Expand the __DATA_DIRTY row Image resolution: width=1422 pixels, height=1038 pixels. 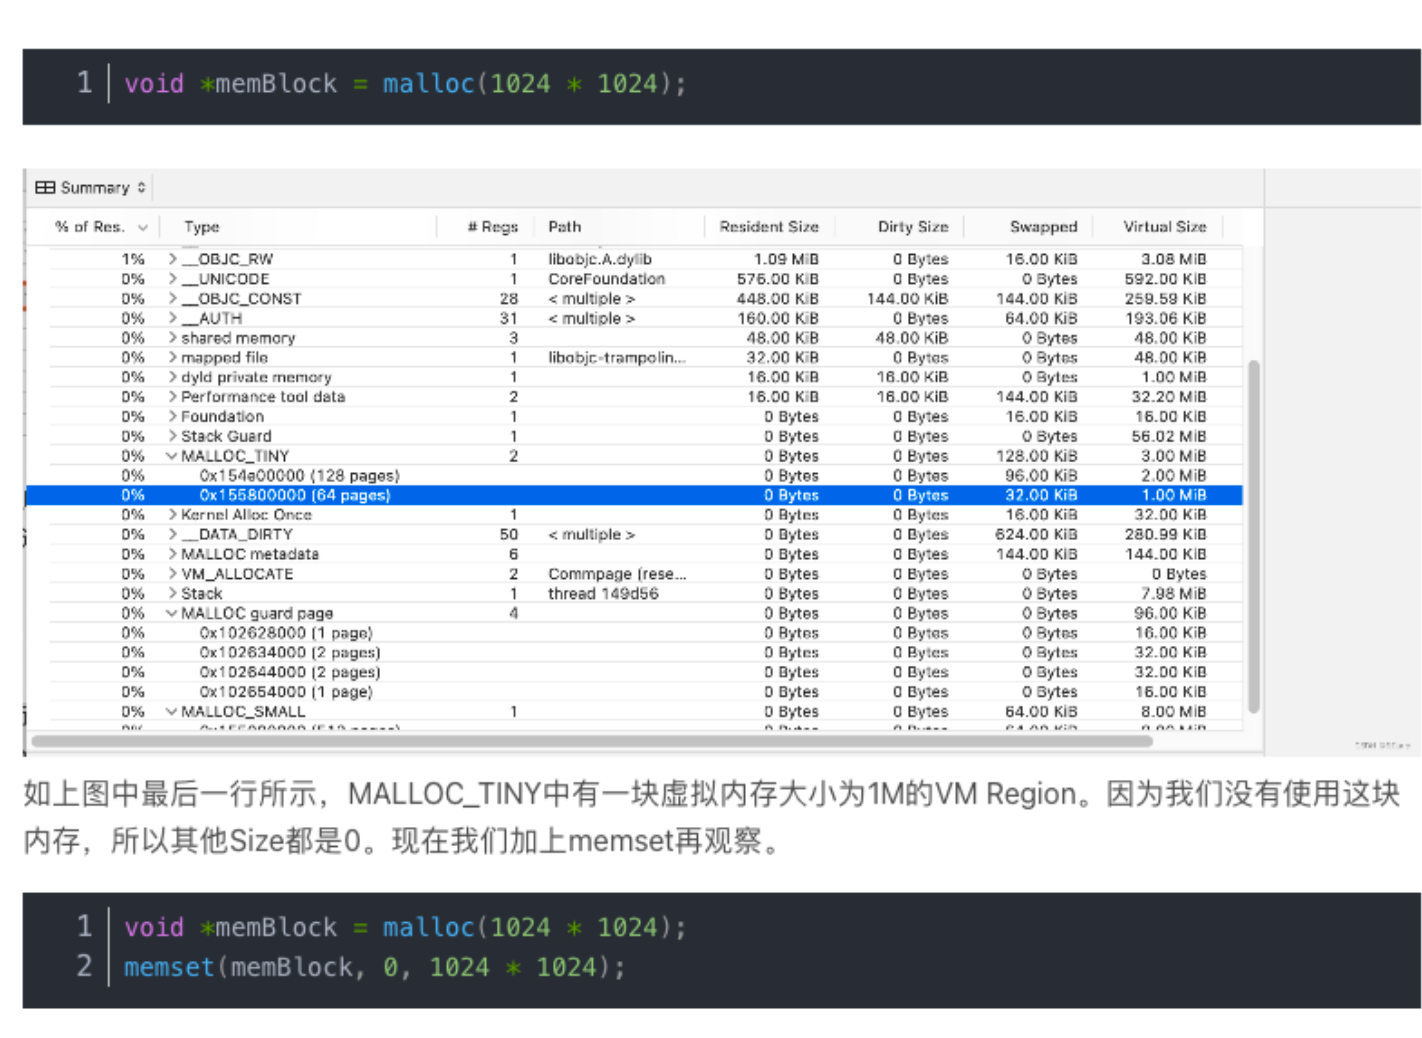coord(172,535)
